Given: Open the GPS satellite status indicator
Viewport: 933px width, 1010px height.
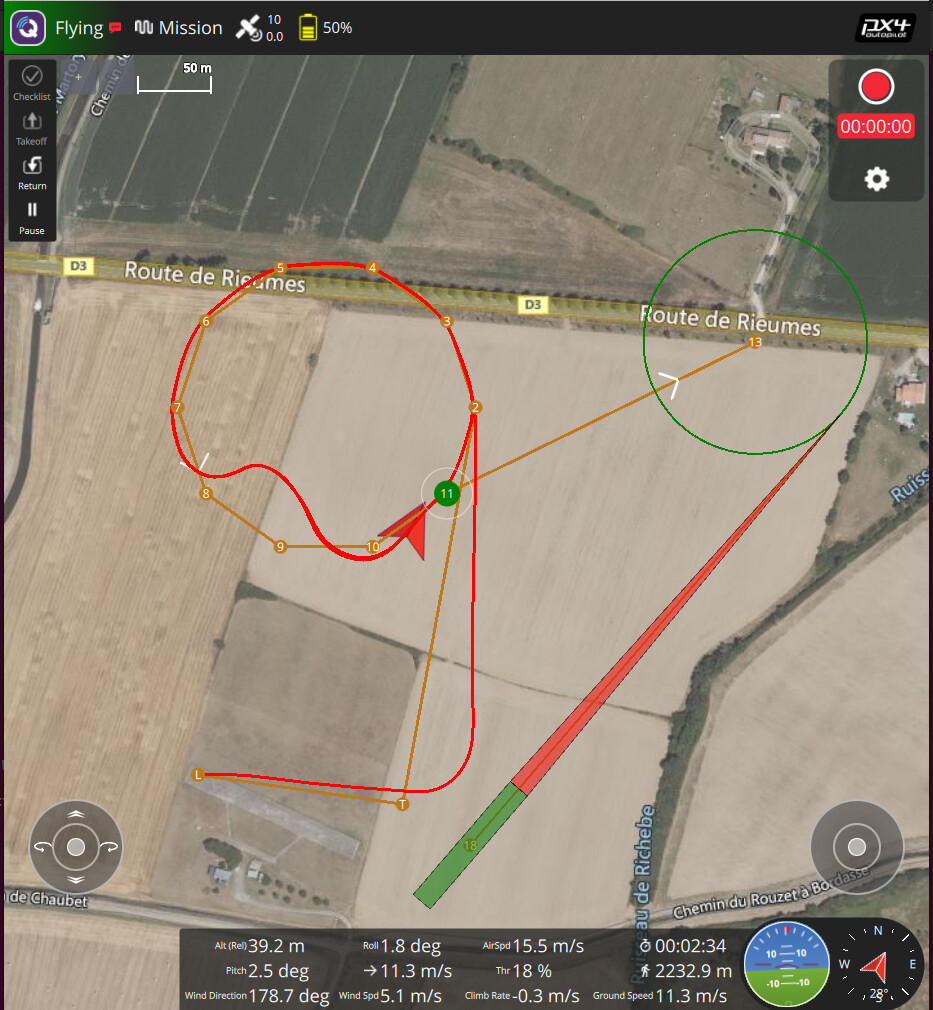Looking at the screenshot, I should (x=259, y=28).
